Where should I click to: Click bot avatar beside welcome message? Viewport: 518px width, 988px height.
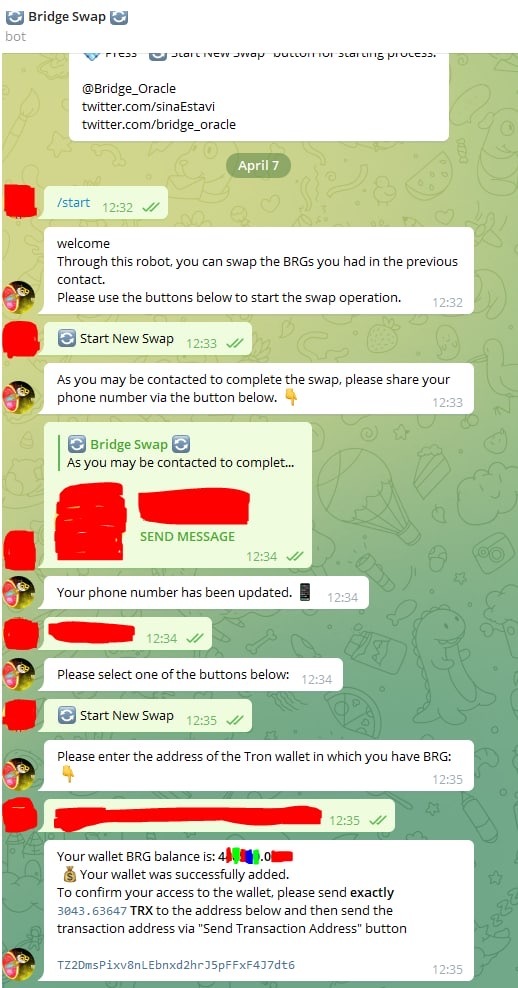click(18, 297)
